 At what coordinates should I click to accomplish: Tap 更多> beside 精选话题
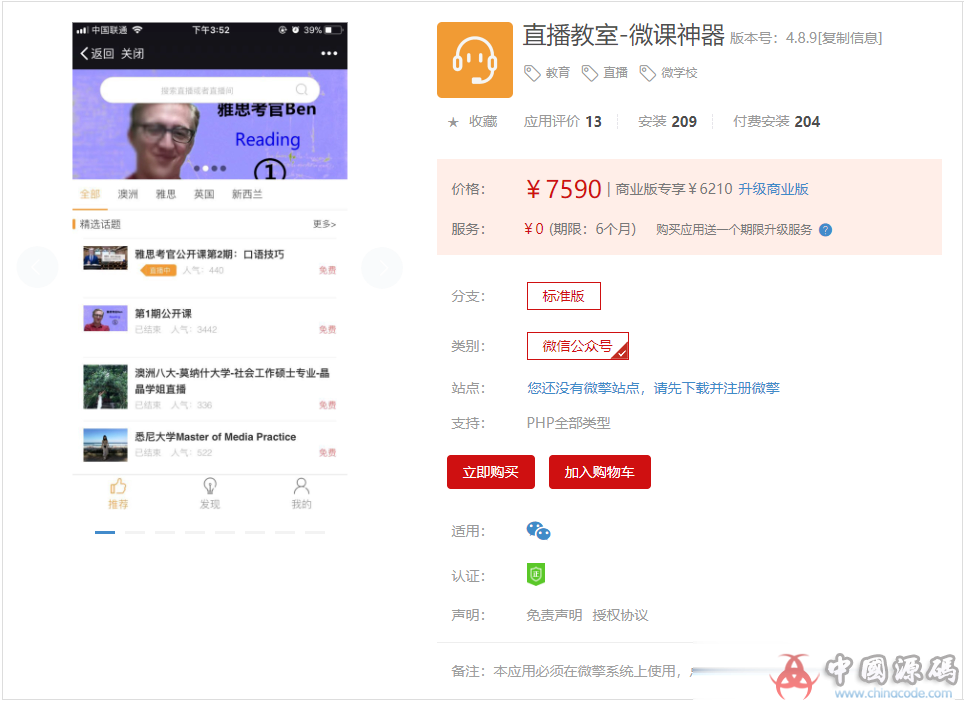pos(325,224)
